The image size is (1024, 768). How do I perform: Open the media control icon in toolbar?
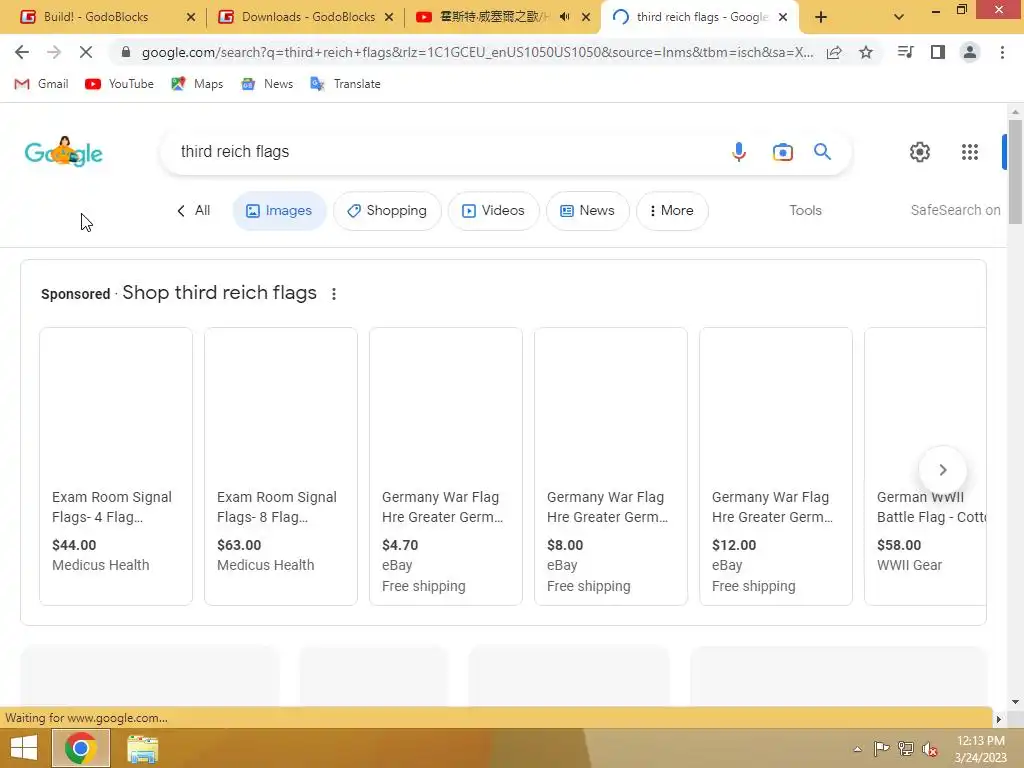point(905,52)
